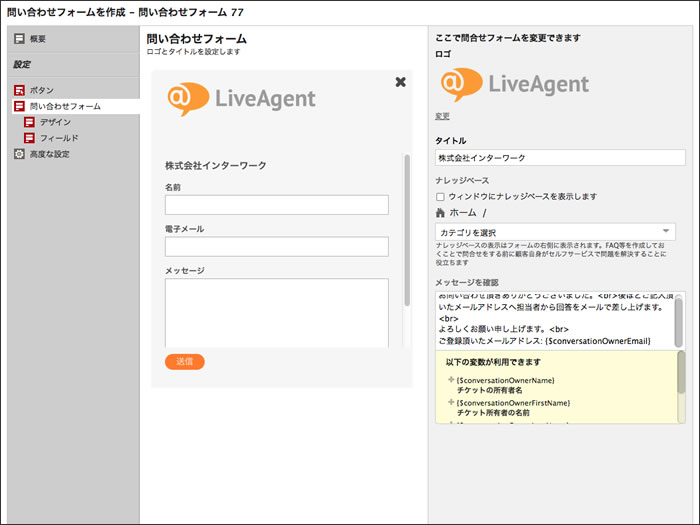Screen dimensions: 700x525
Task: Click the LiveAgent logo in form preview
Action: pyautogui.click(x=242, y=99)
